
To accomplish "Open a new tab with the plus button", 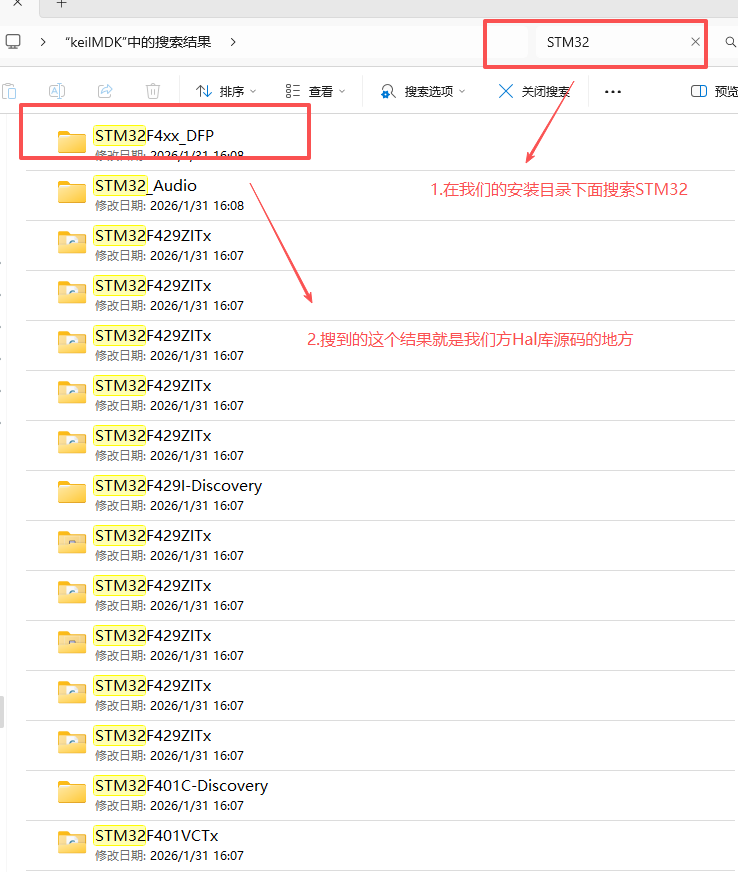I will [61, 4].
